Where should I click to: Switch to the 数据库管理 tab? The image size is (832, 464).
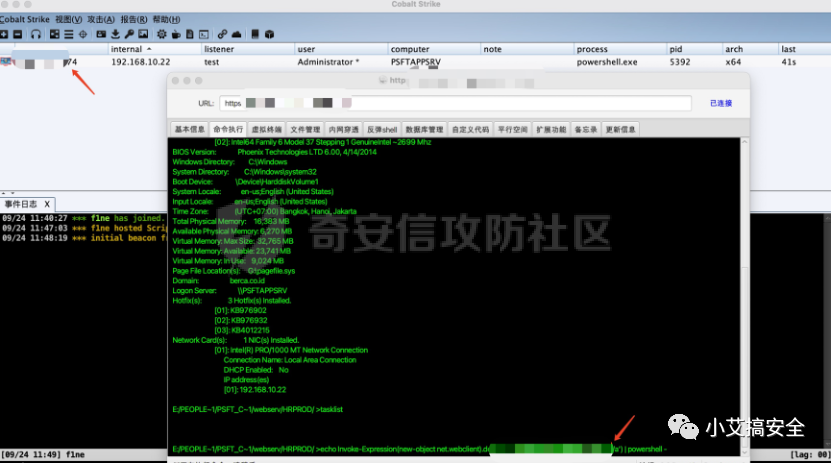(x=424, y=129)
